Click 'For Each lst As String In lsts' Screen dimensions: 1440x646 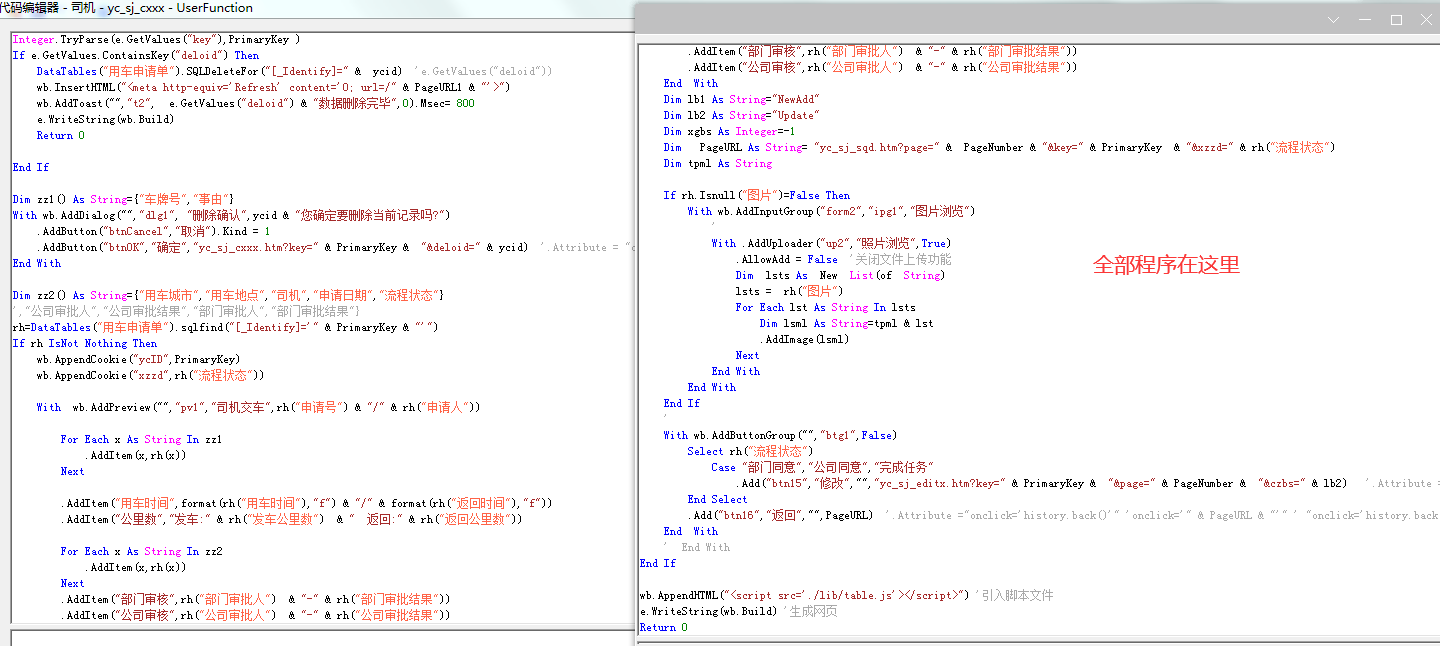826,307
